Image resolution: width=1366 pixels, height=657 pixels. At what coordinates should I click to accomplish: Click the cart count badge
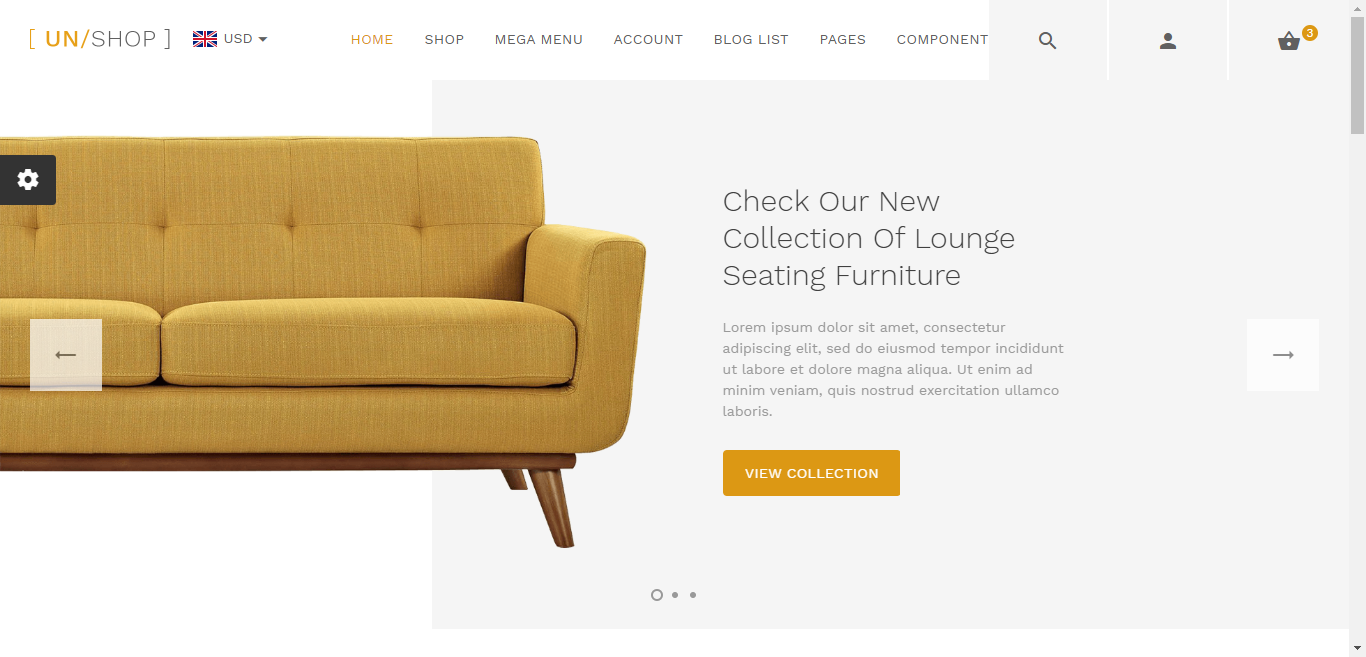click(1310, 33)
